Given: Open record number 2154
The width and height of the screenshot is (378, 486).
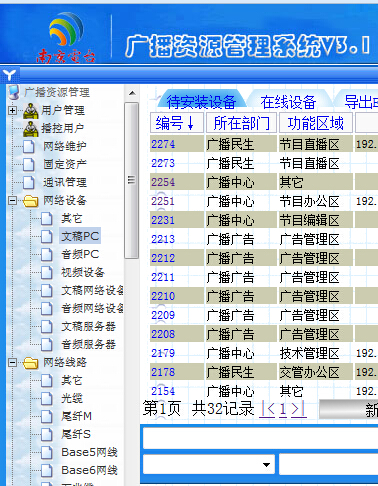Looking at the screenshot, I should tap(163, 391).
